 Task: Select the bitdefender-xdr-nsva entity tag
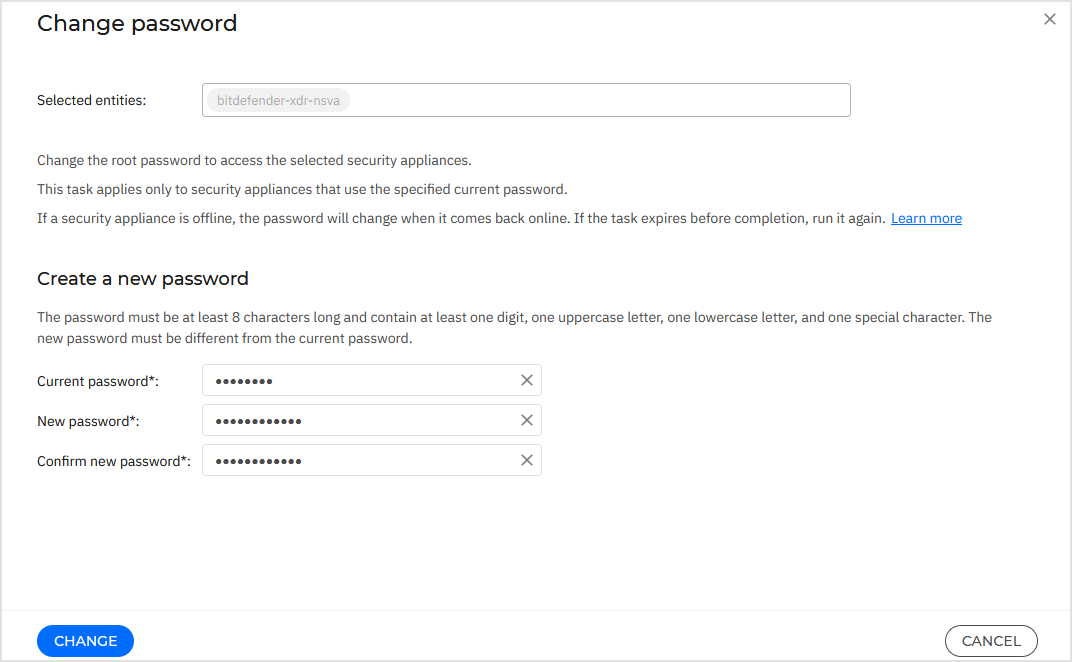tap(277, 100)
